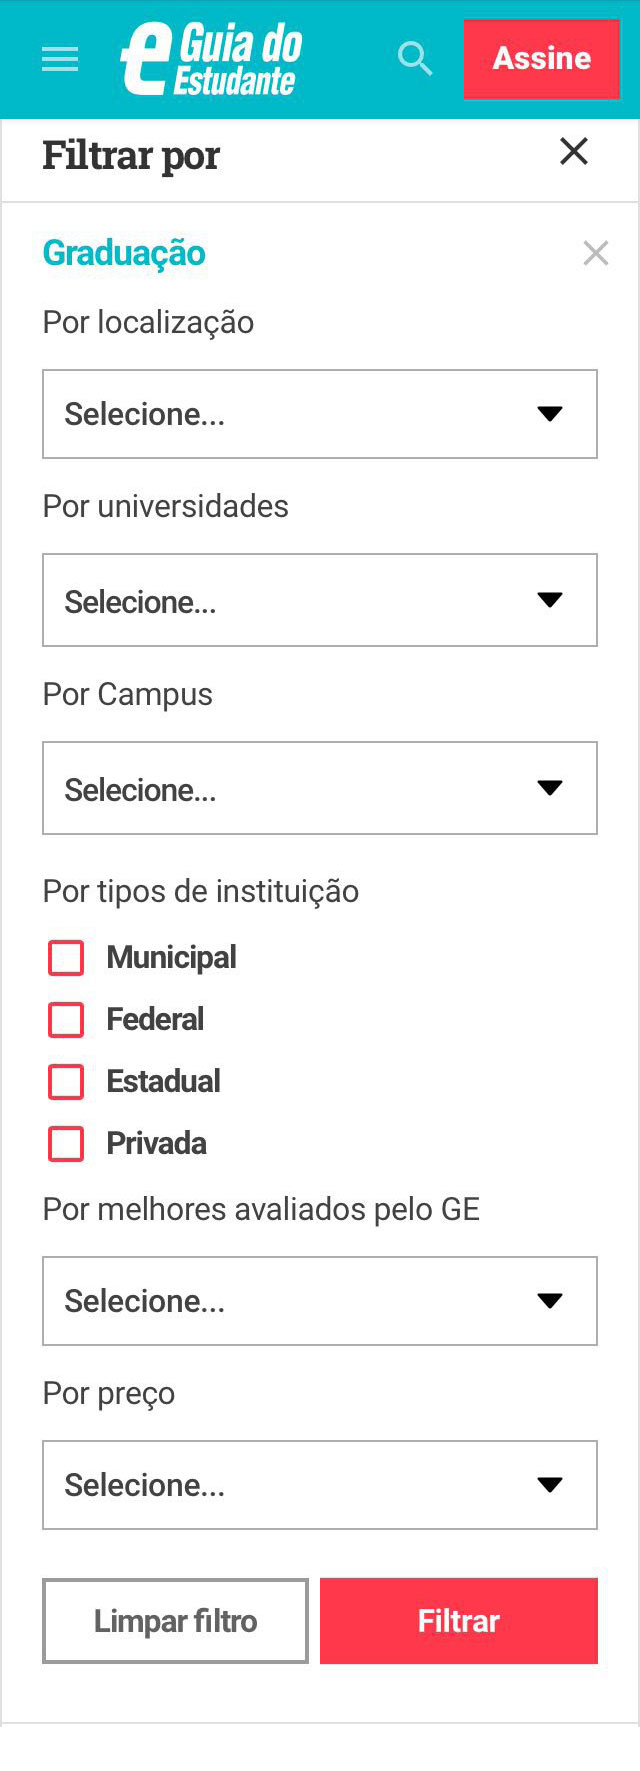Open the melhores avaliados pelo GE dropdown

point(320,1300)
